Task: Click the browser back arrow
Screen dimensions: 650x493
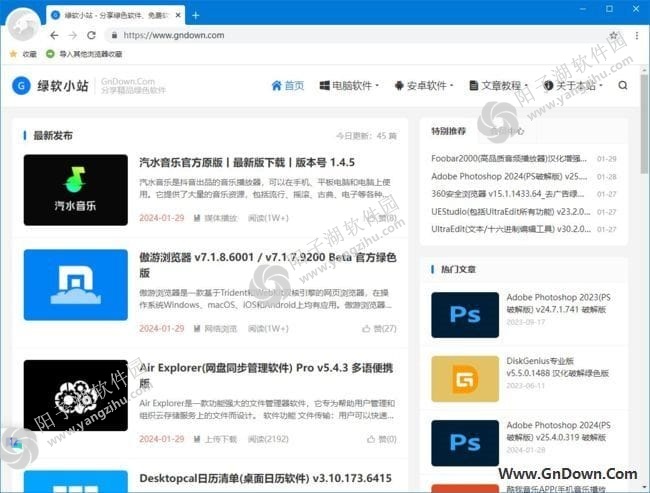Action: pos(54,35)
